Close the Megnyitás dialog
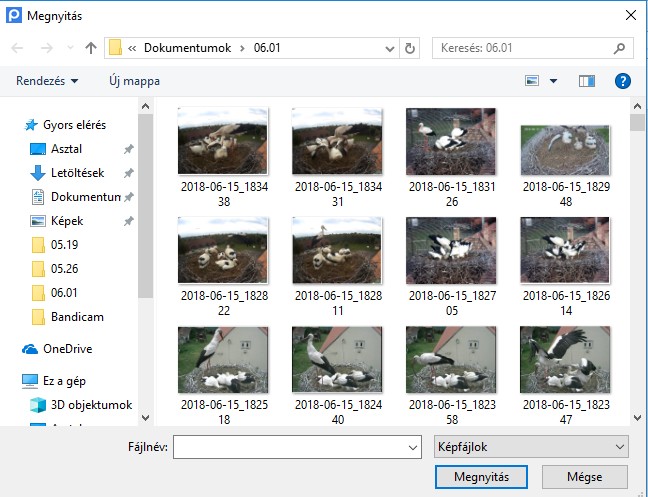This screenshot has height=497, width=648. pos(631,15)
